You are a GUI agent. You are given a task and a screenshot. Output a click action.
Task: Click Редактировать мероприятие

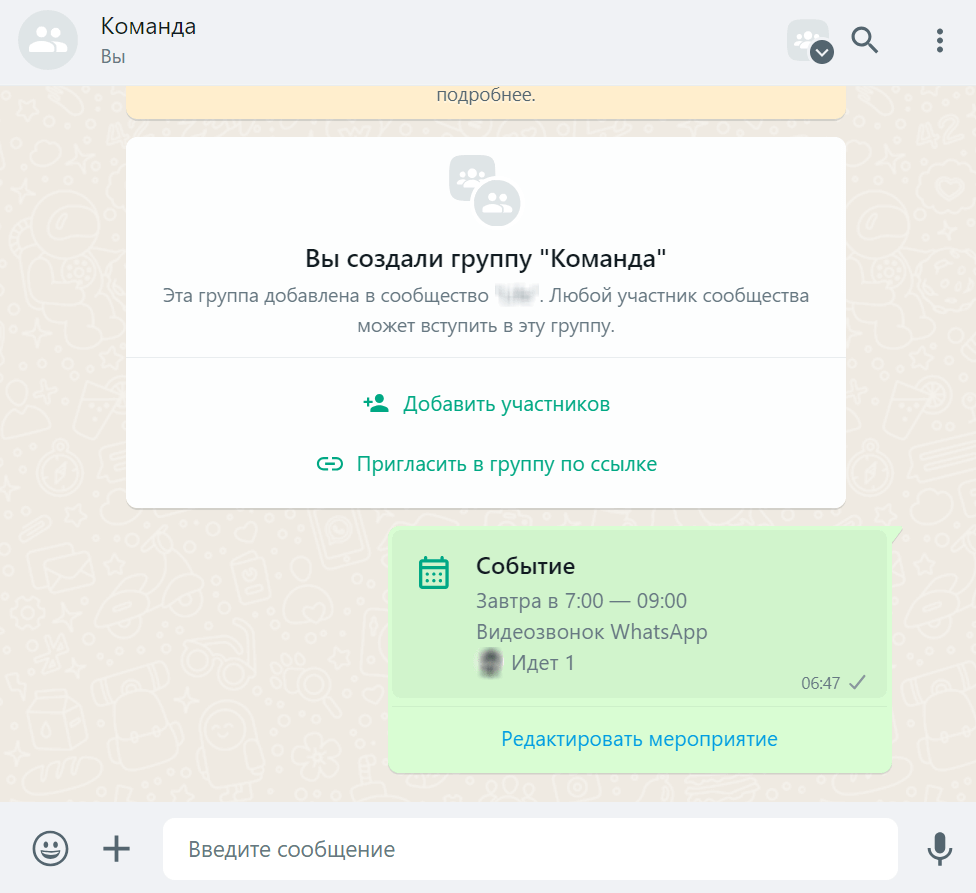[639, 739]
